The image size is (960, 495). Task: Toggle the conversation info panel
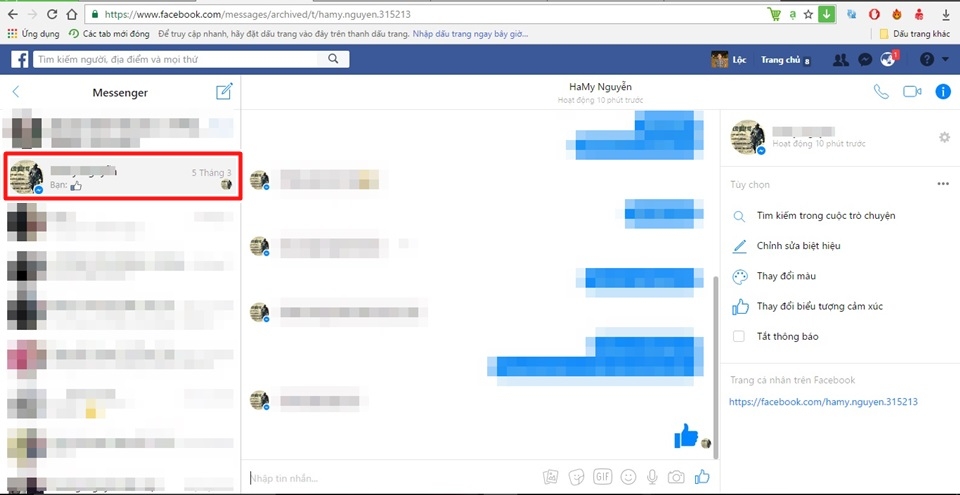943,92
